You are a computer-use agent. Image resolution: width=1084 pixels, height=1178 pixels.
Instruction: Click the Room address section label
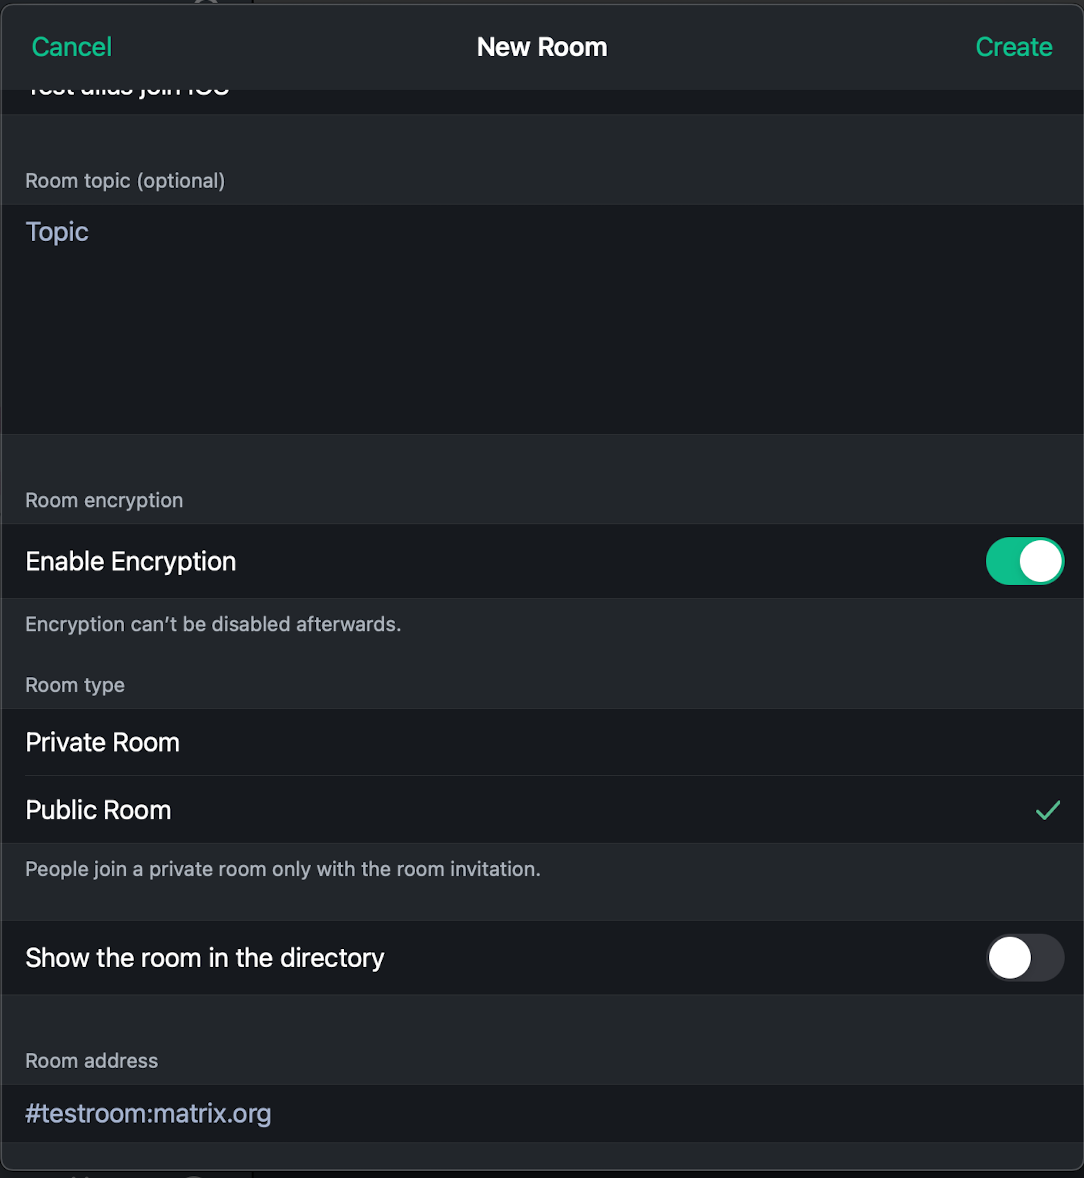point(92,1061)
